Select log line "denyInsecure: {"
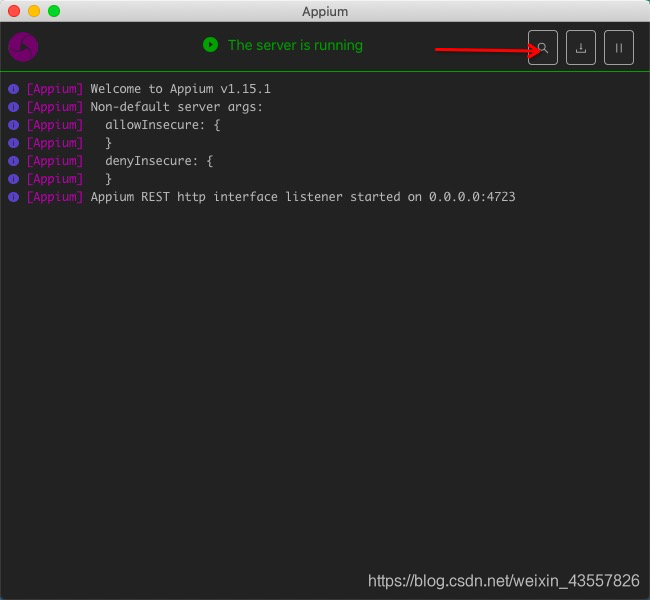 coord(159,161)
